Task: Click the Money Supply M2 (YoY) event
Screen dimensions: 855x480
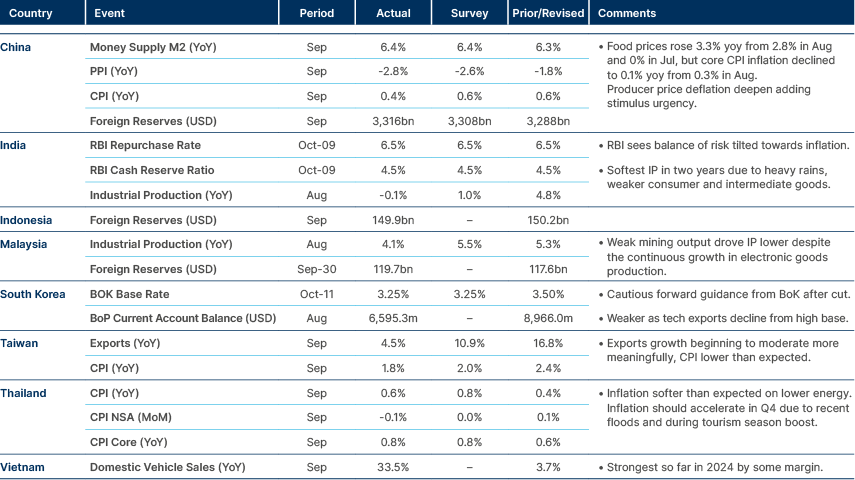Action: pyautogui.click(x=153, y=47)
